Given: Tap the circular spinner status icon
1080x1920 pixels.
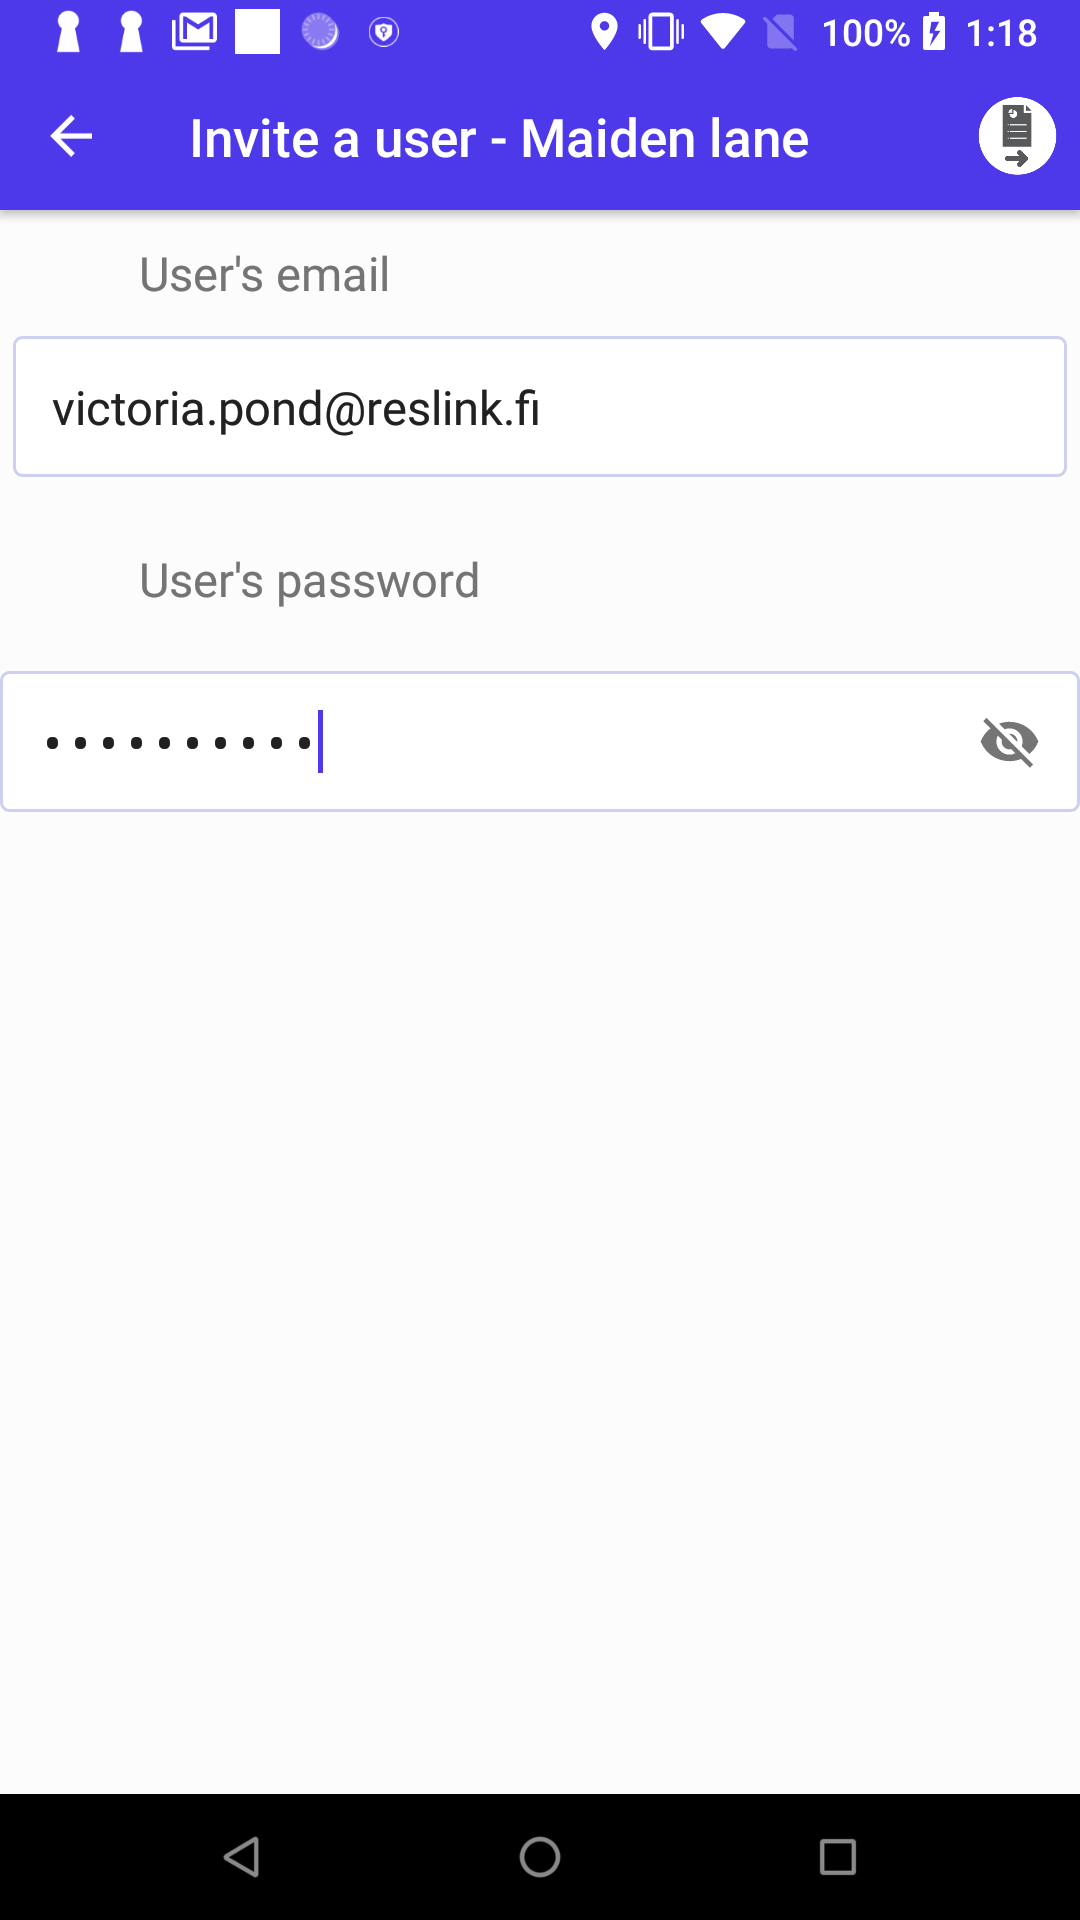Looking at the screenshot, I should (x=320, y=32).
